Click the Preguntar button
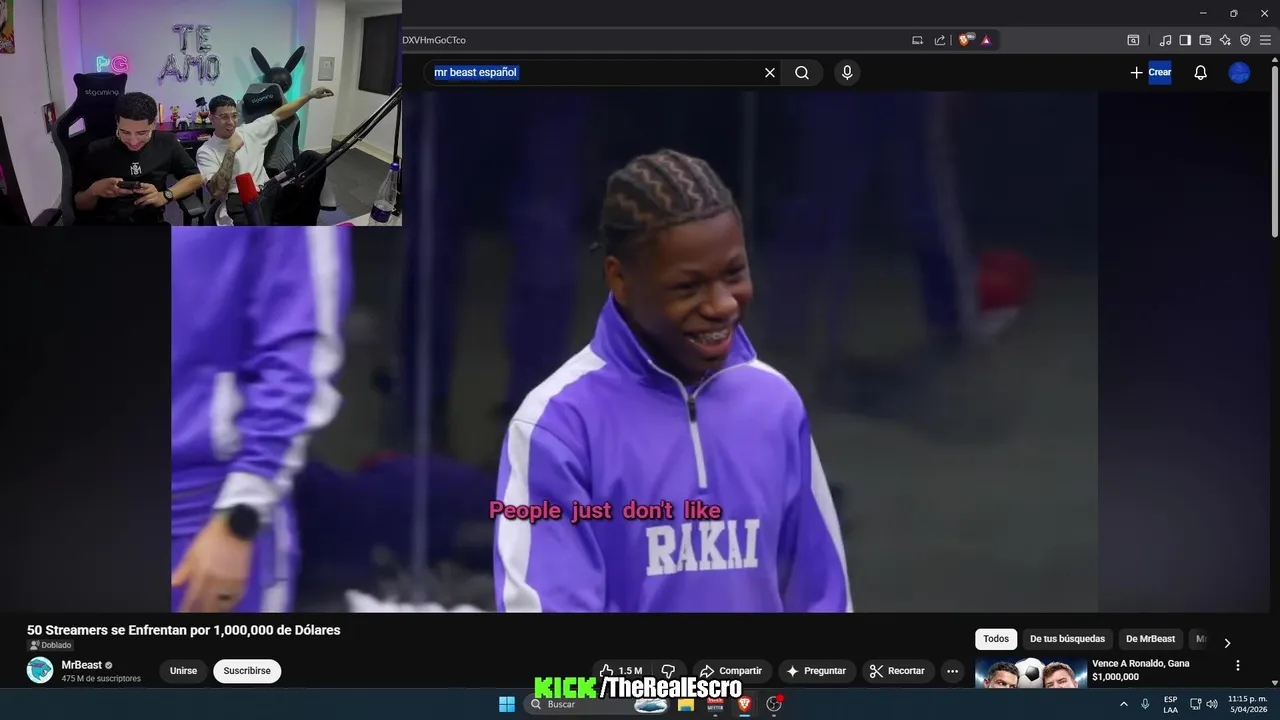 [x=816, y=671]
